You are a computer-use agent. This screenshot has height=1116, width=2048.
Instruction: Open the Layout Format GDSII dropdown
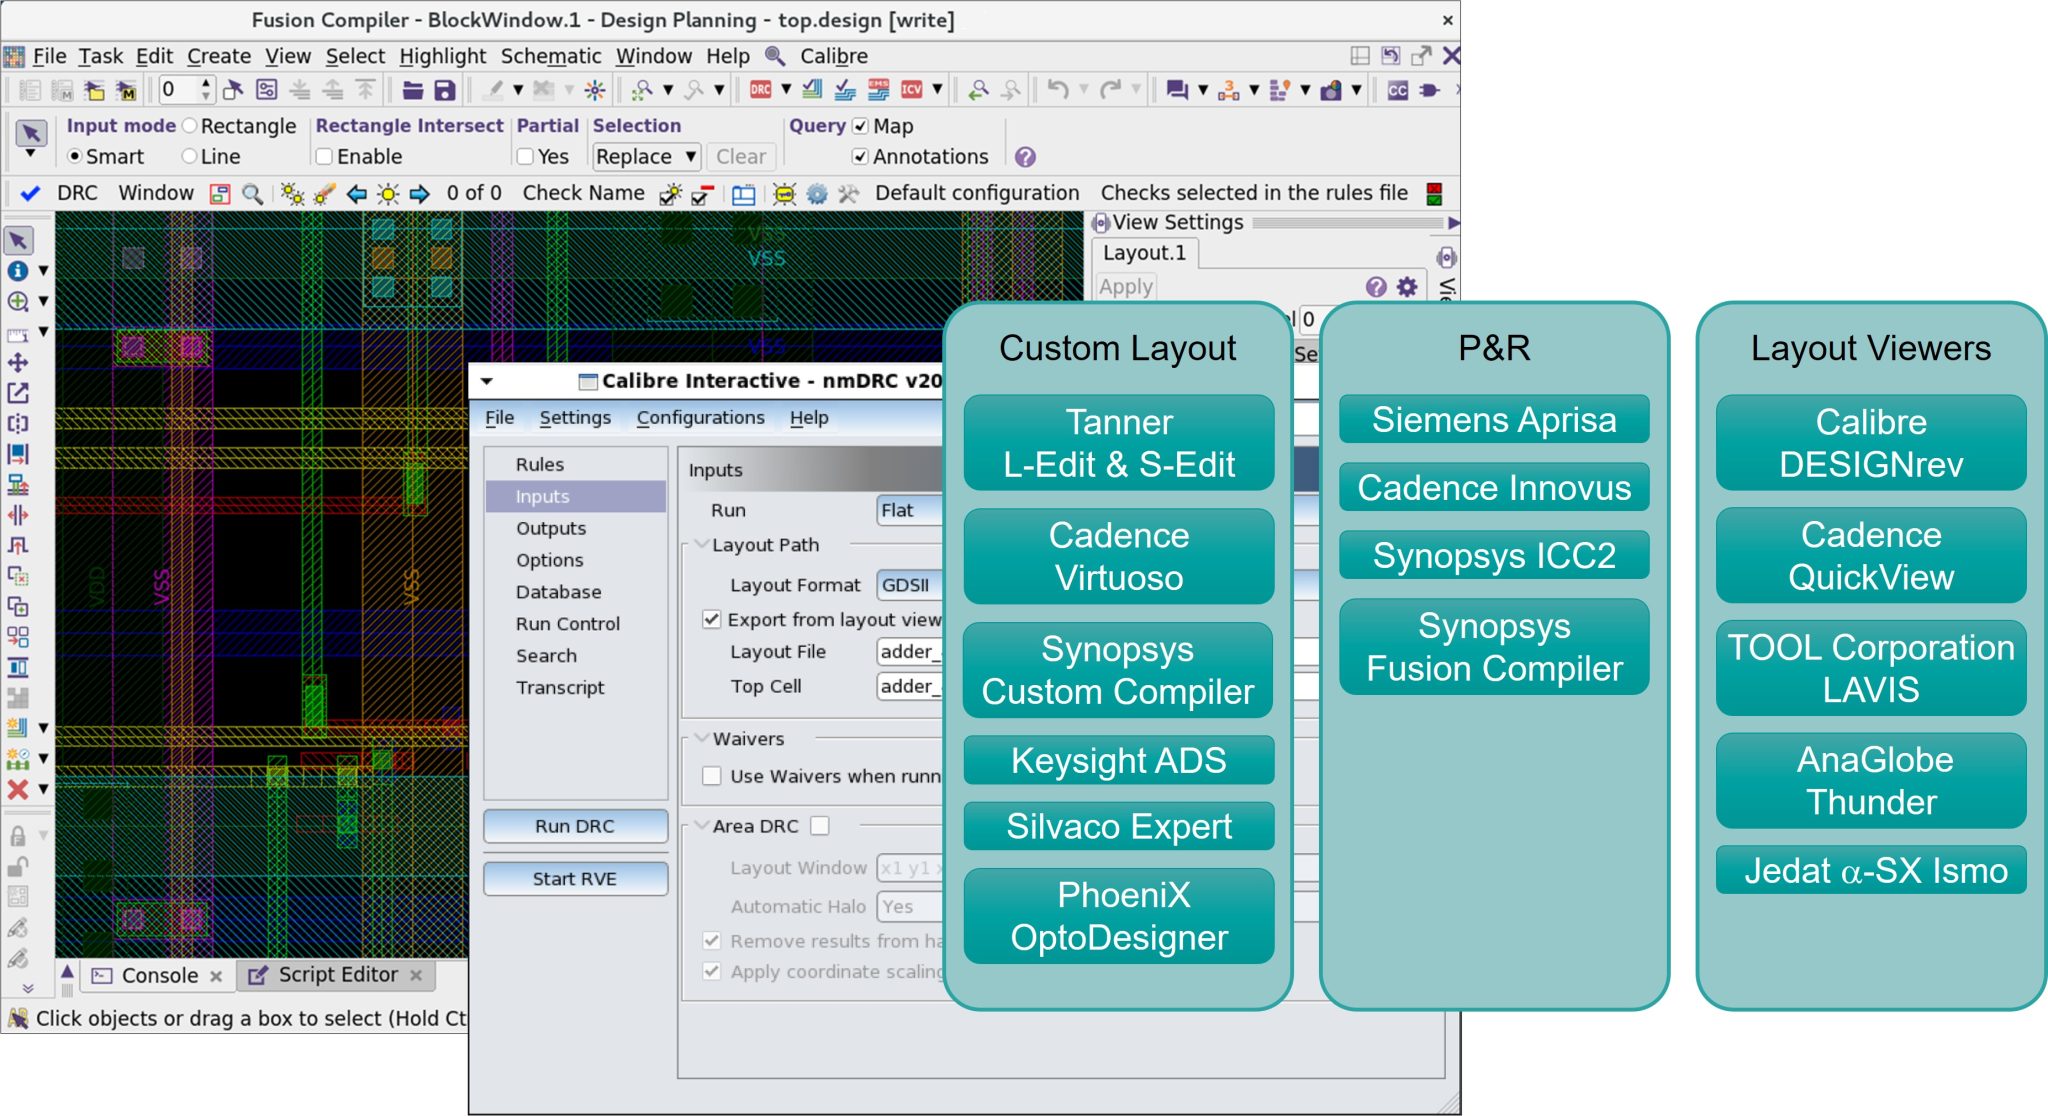click(x=908, y=585)
